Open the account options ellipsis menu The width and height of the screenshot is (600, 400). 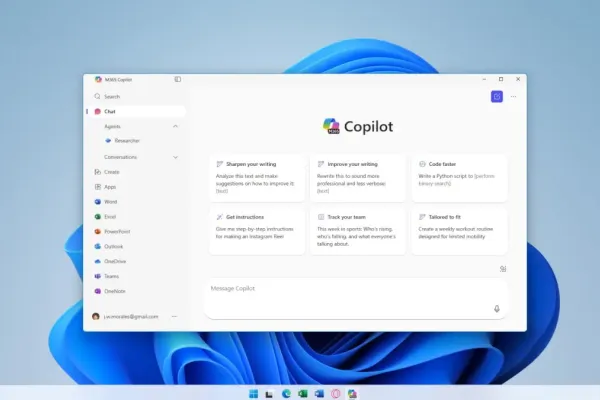(x=174, y=317)
